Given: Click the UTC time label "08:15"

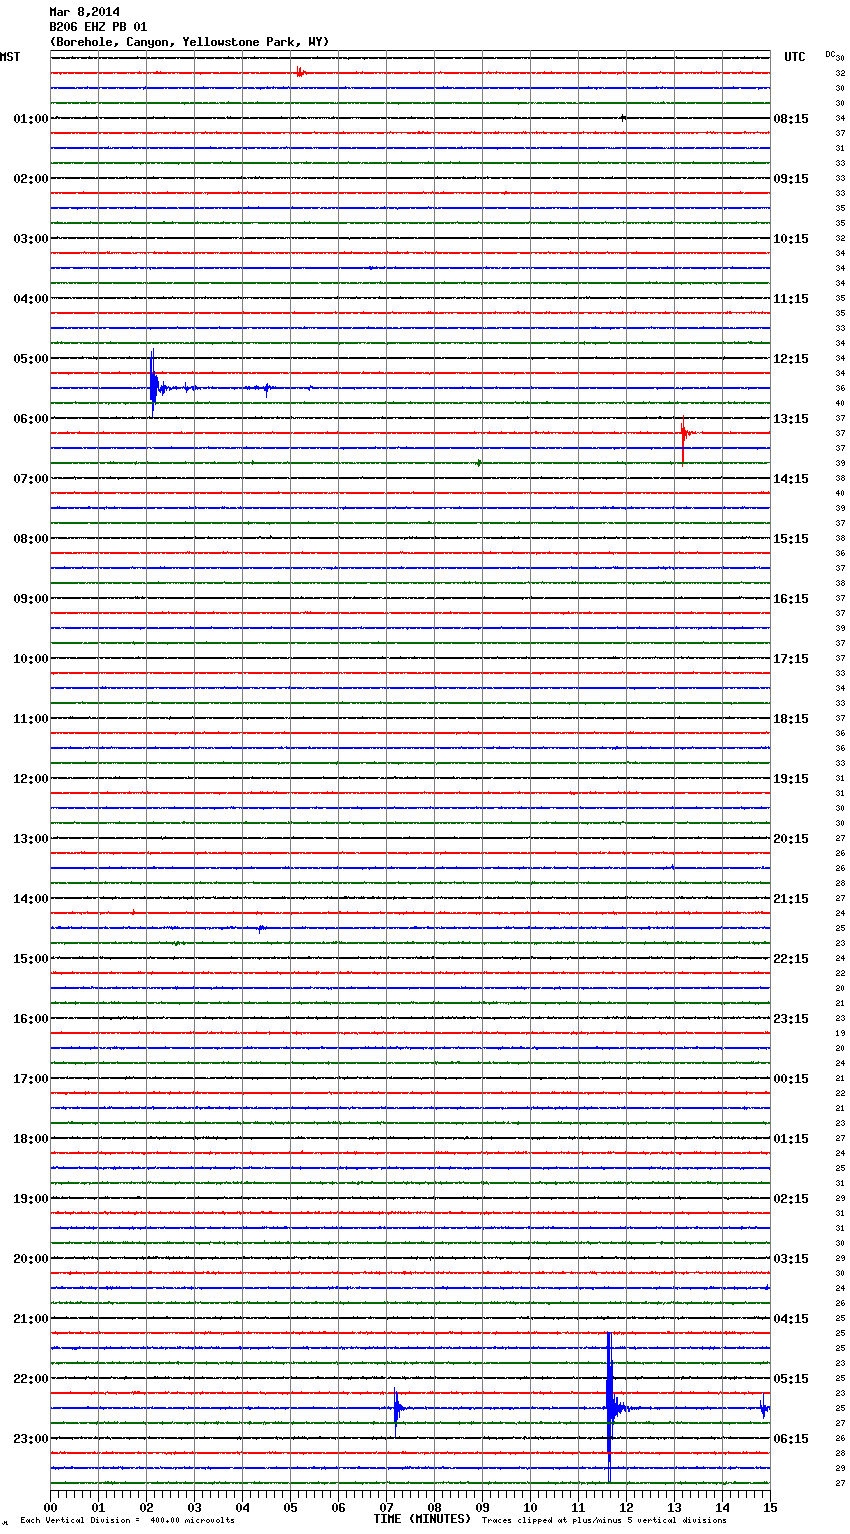Looking at the screenshot, I should [791, 119].
